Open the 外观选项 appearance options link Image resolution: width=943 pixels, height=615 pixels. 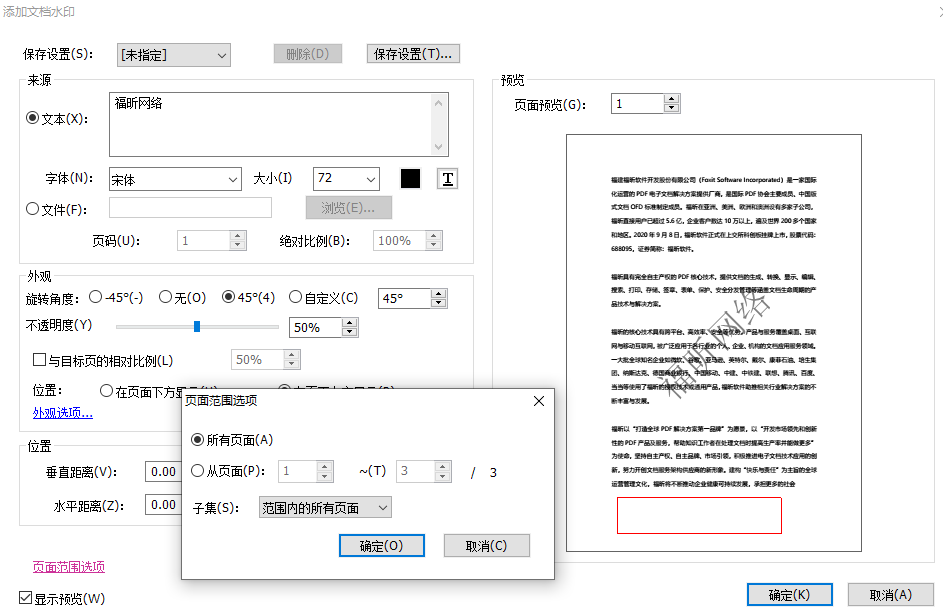pyautogui.click(x=62, y=411)
